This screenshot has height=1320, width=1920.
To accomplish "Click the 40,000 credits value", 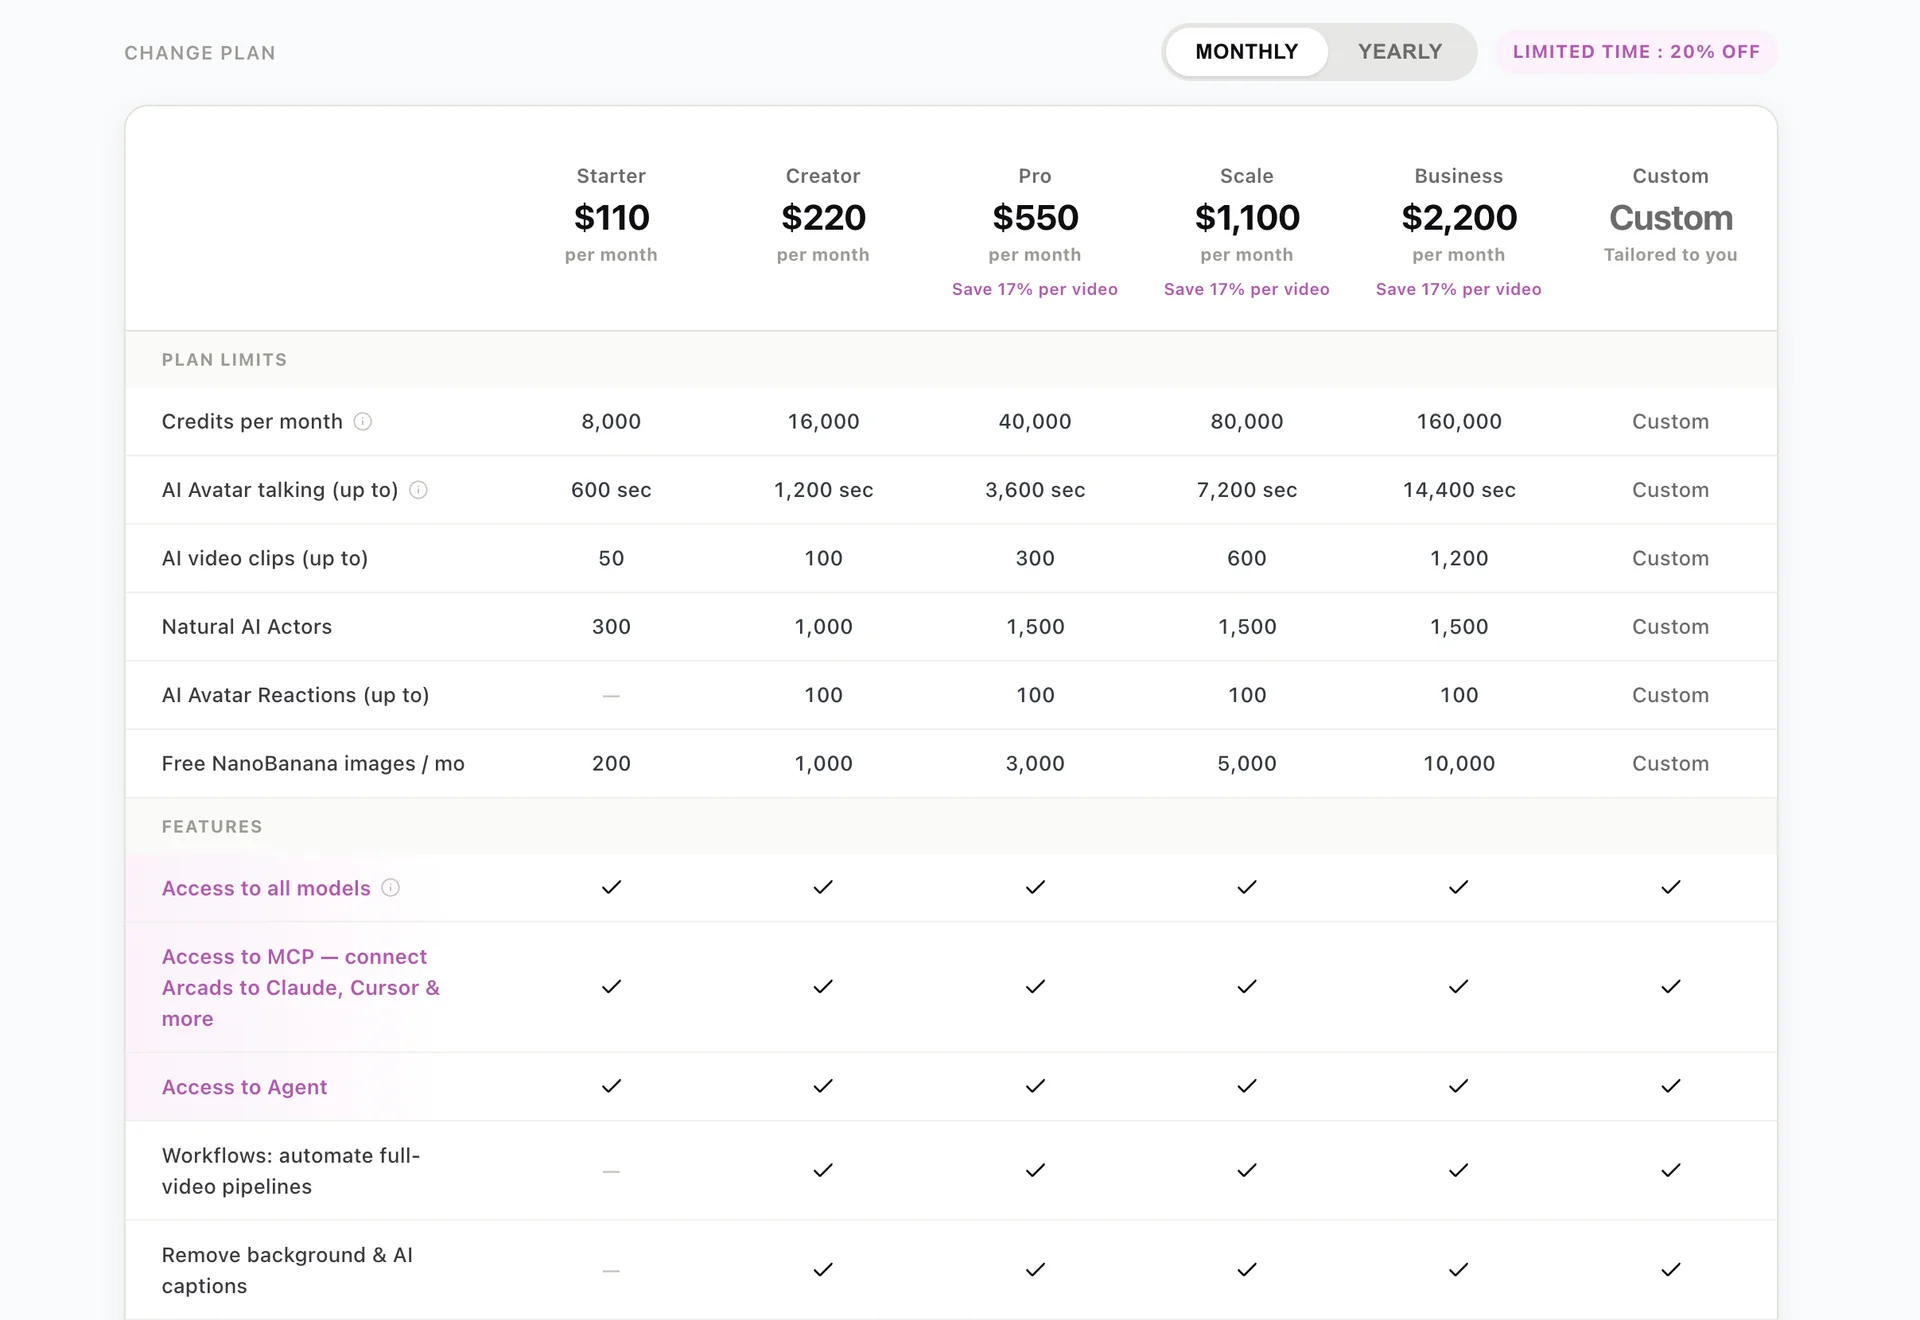I will coord(1035,422).
